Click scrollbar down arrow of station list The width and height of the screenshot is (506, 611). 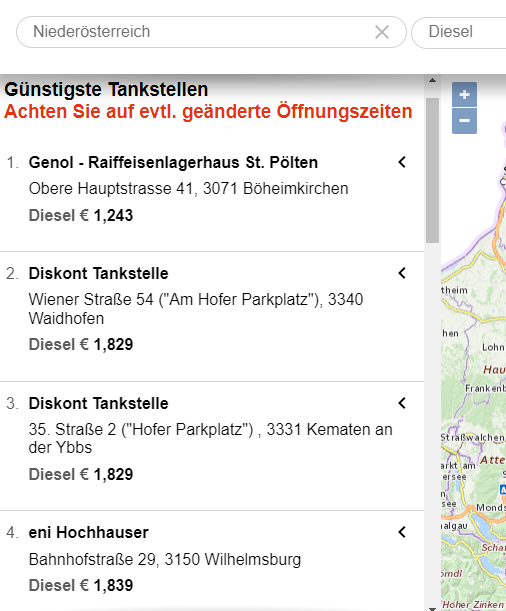432,608
